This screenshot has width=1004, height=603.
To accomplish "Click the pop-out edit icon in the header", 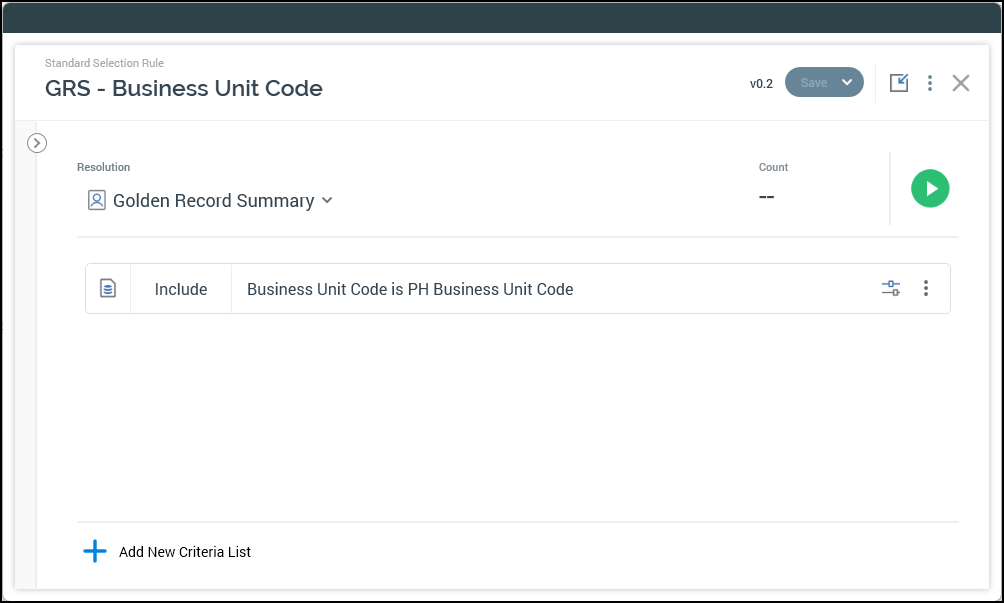I will [899, 83].
